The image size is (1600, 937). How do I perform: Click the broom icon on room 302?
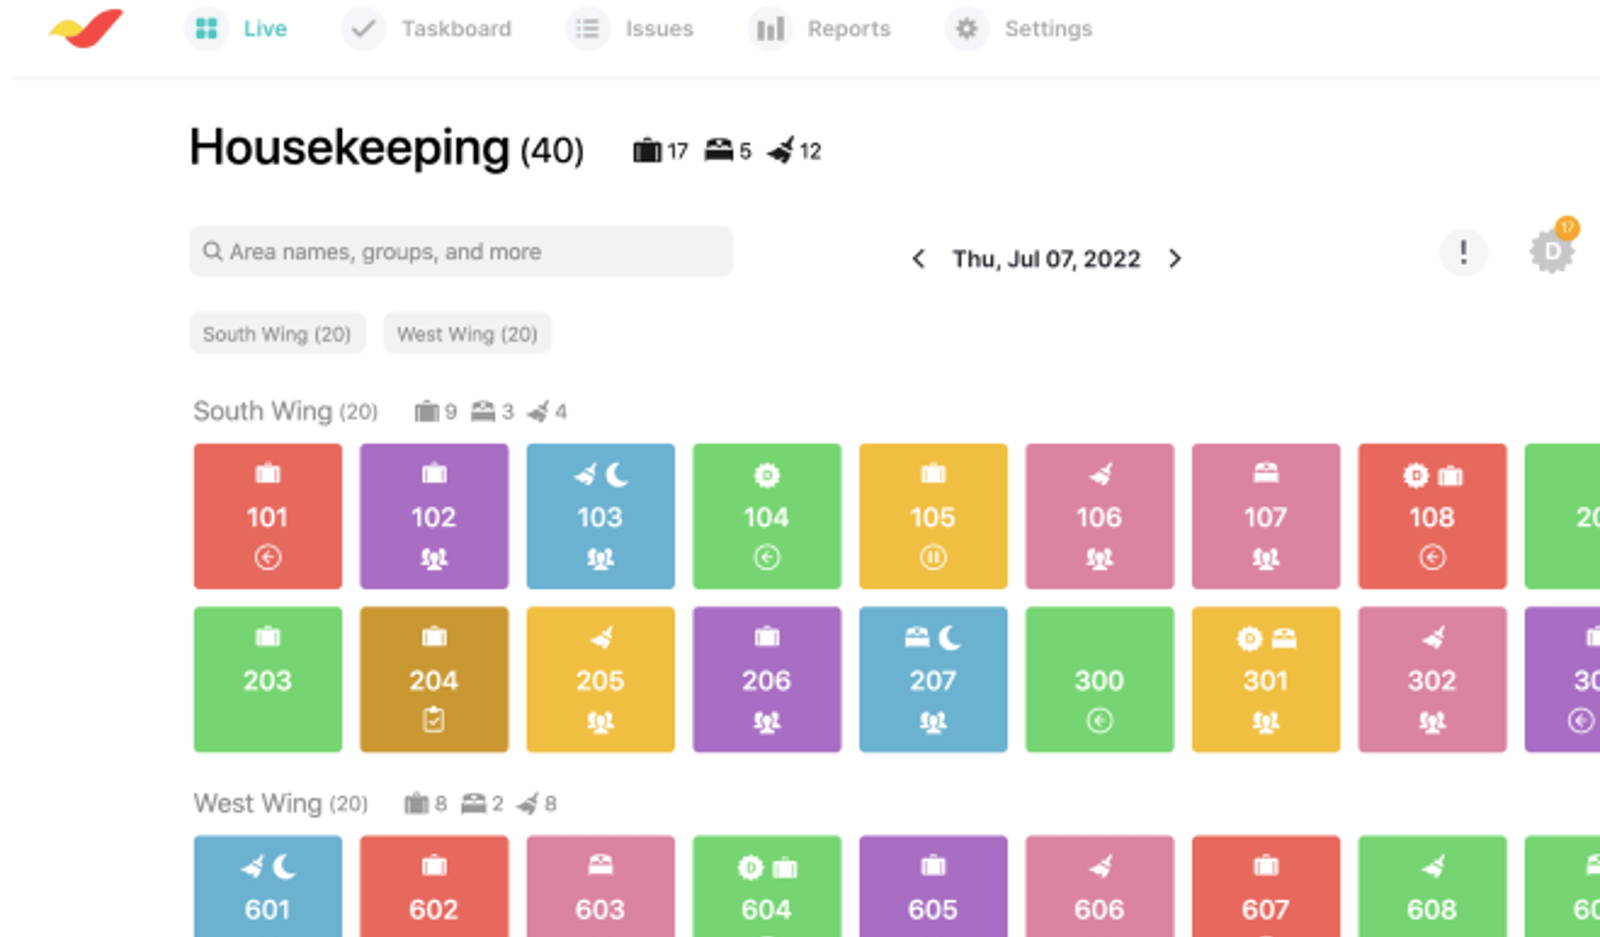tap(1433, 637)
